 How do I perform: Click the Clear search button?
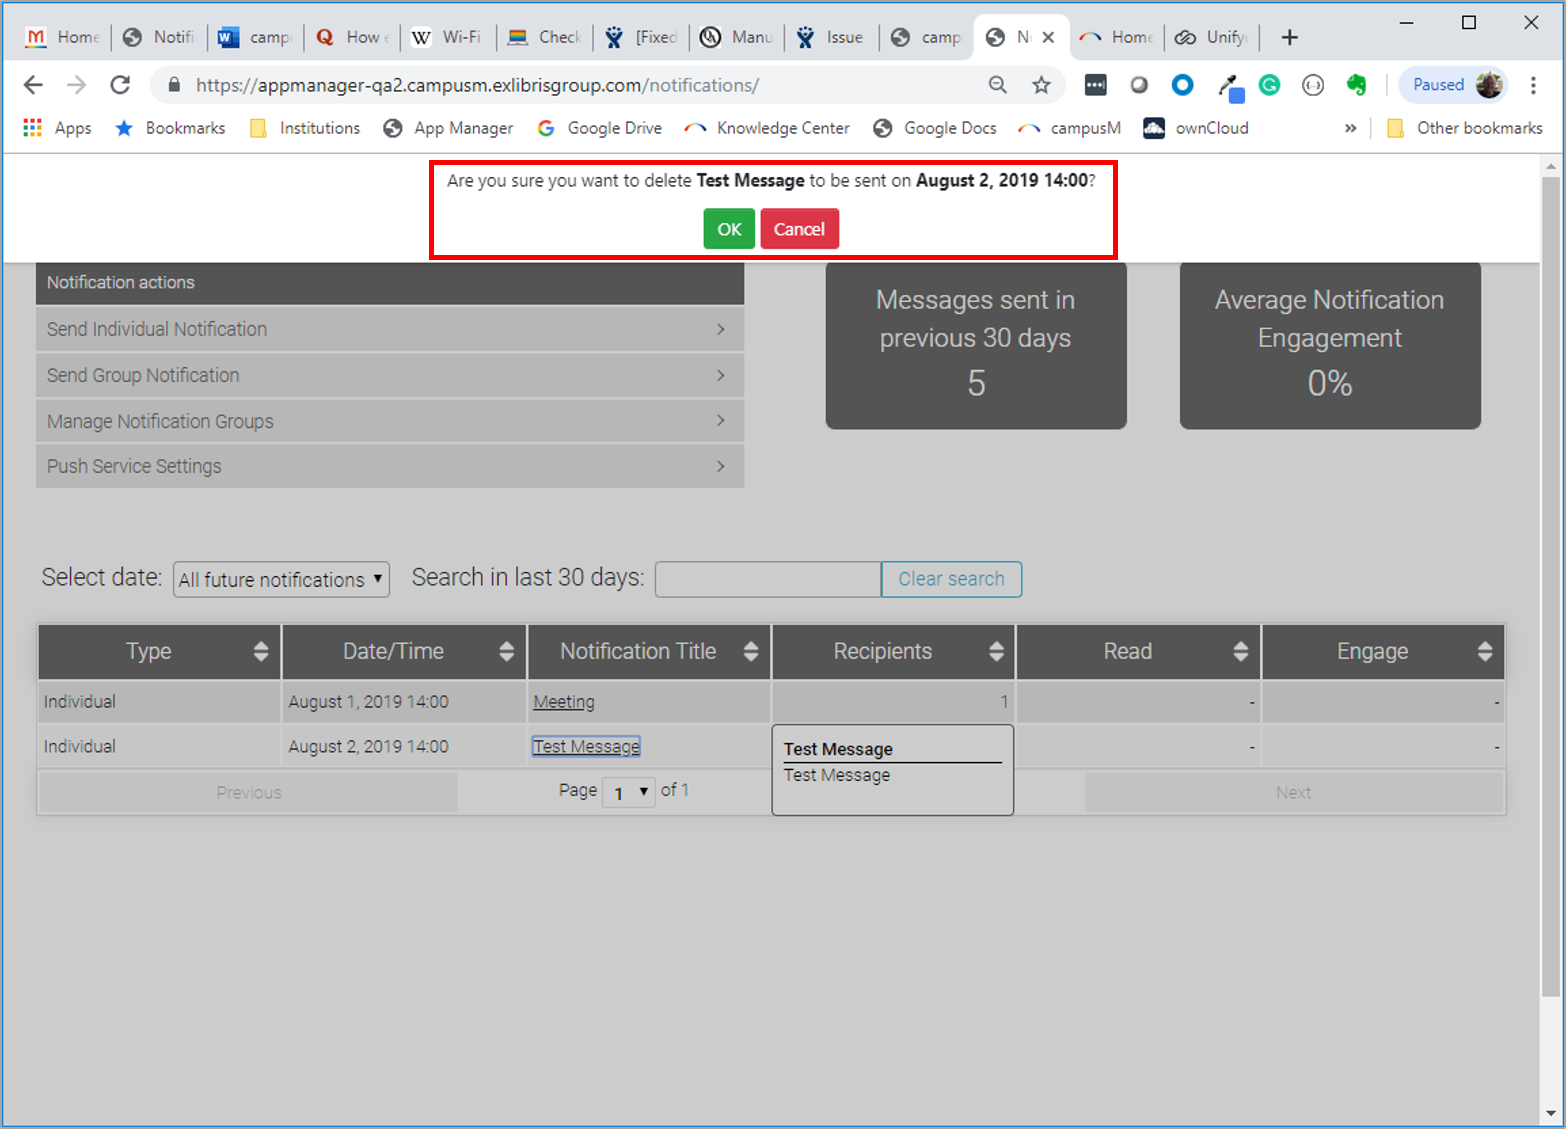click(x=951, y=579)
